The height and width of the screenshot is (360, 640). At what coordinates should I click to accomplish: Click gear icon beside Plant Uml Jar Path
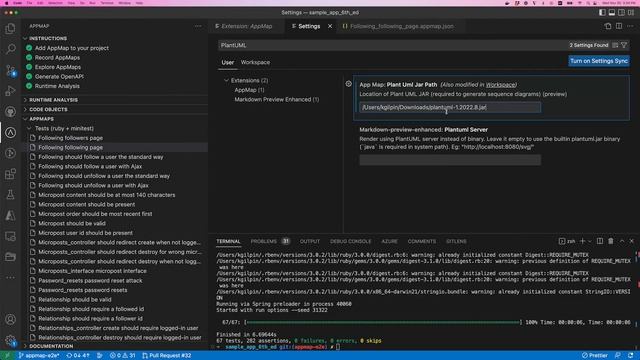(x=348, y=84)
